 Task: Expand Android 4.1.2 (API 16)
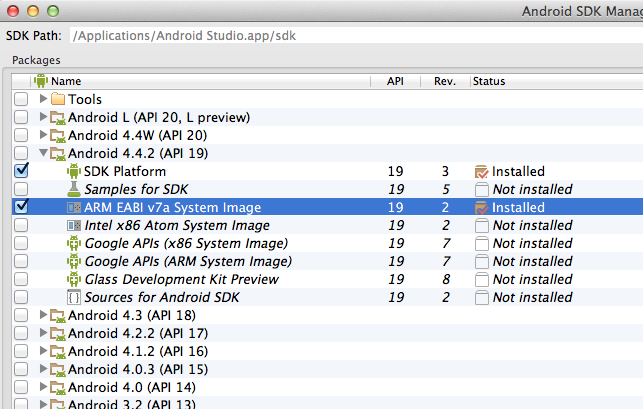coord(43,351)
